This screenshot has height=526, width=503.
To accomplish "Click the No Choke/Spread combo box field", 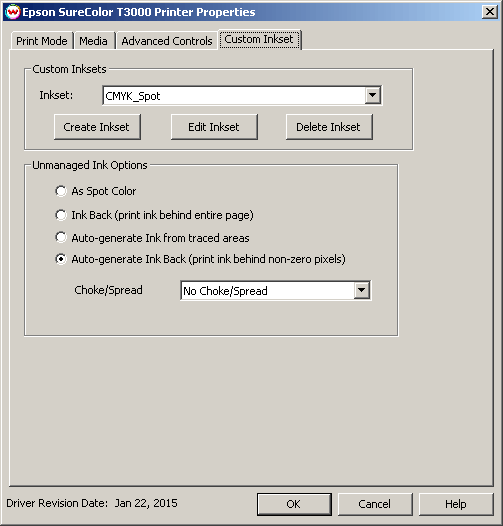I will pos(267,291).
